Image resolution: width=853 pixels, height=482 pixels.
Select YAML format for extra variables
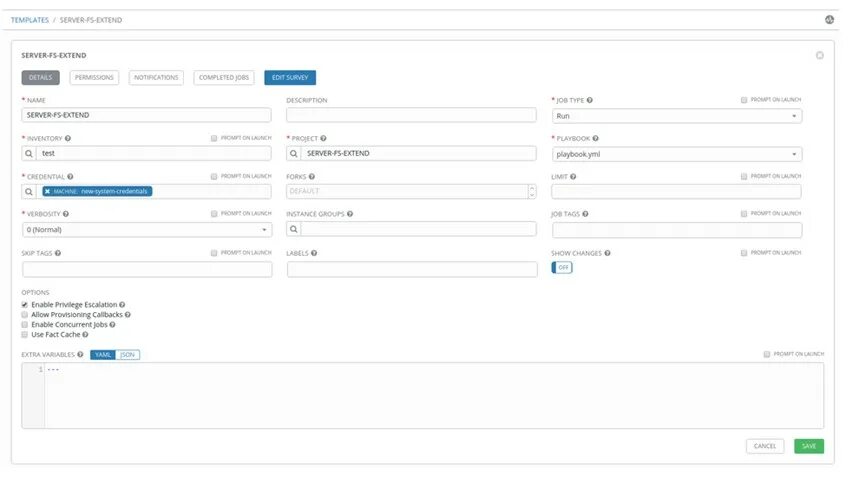(103, 355)
